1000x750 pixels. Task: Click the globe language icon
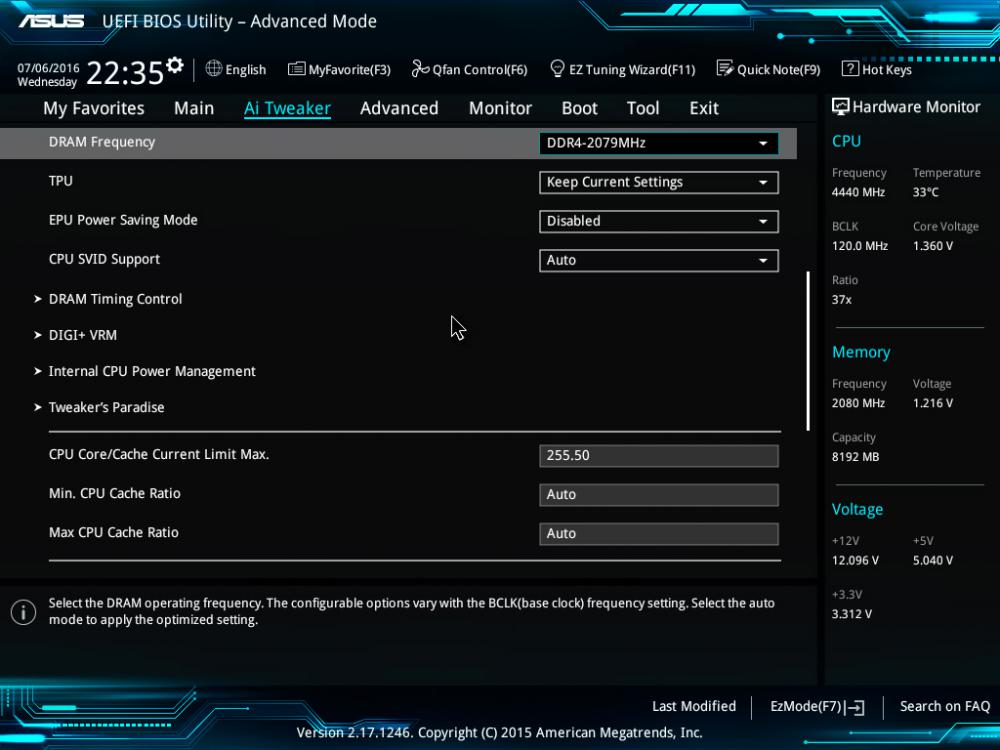214,69
